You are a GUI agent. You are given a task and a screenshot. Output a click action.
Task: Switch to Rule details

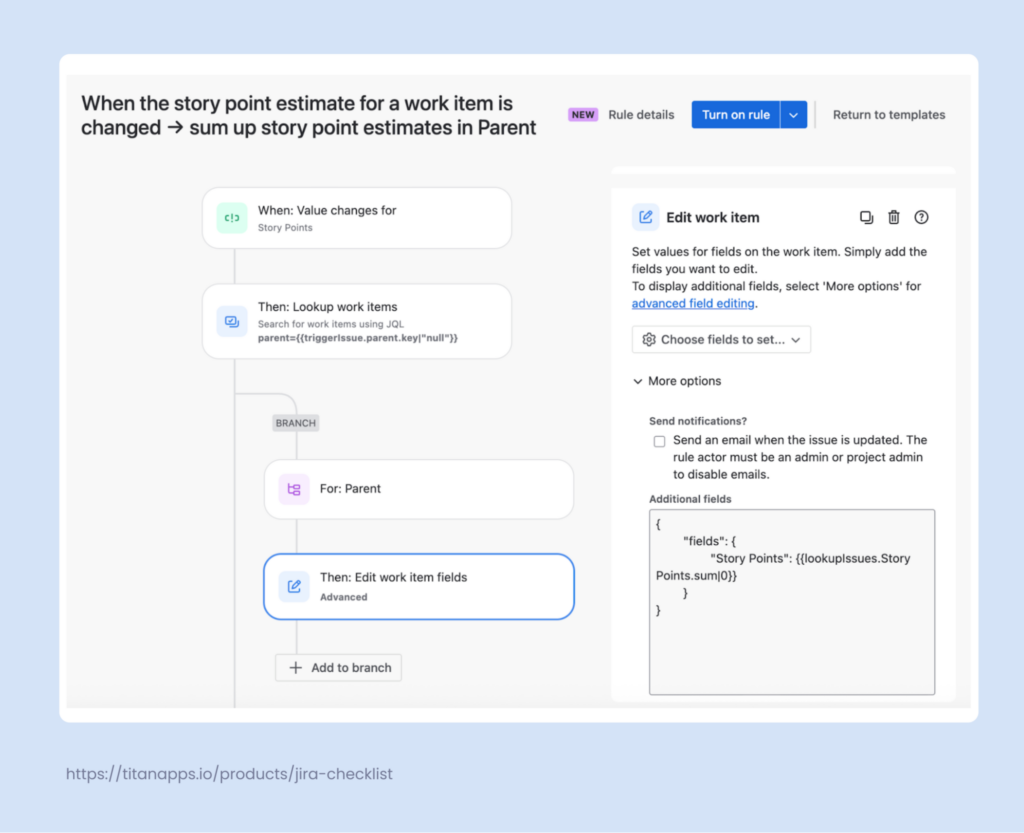tap(641, 114)
